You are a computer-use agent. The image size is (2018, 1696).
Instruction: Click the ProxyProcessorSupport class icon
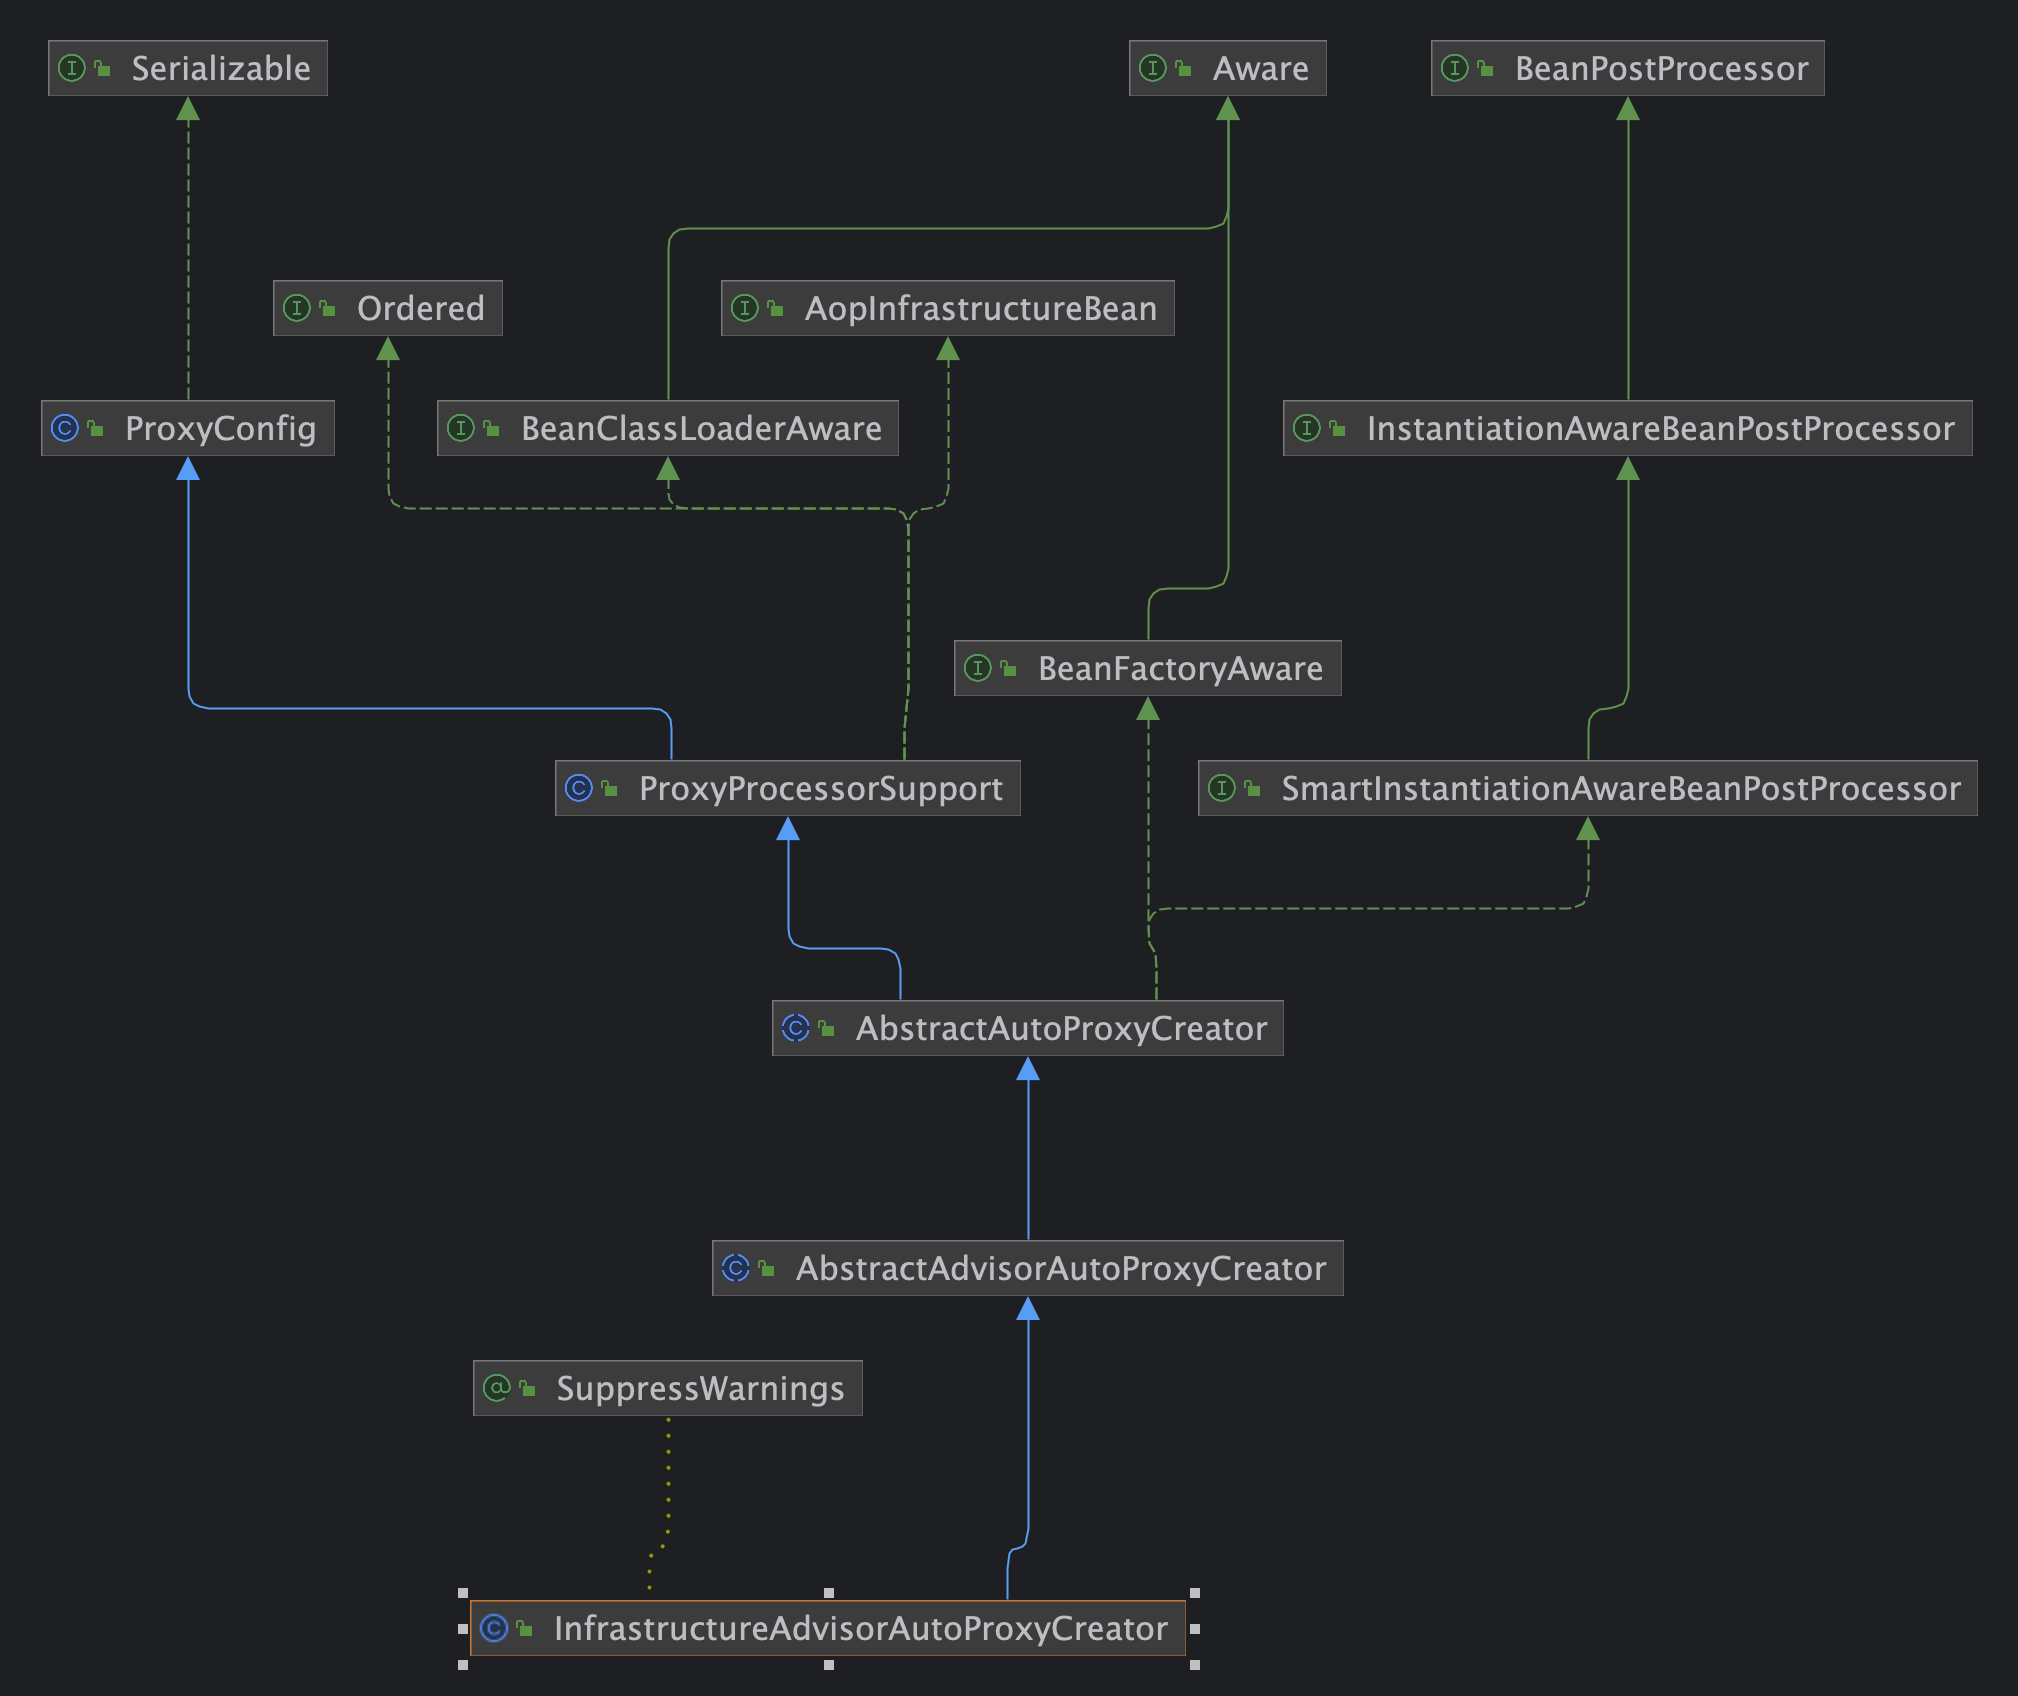point(579,788)
